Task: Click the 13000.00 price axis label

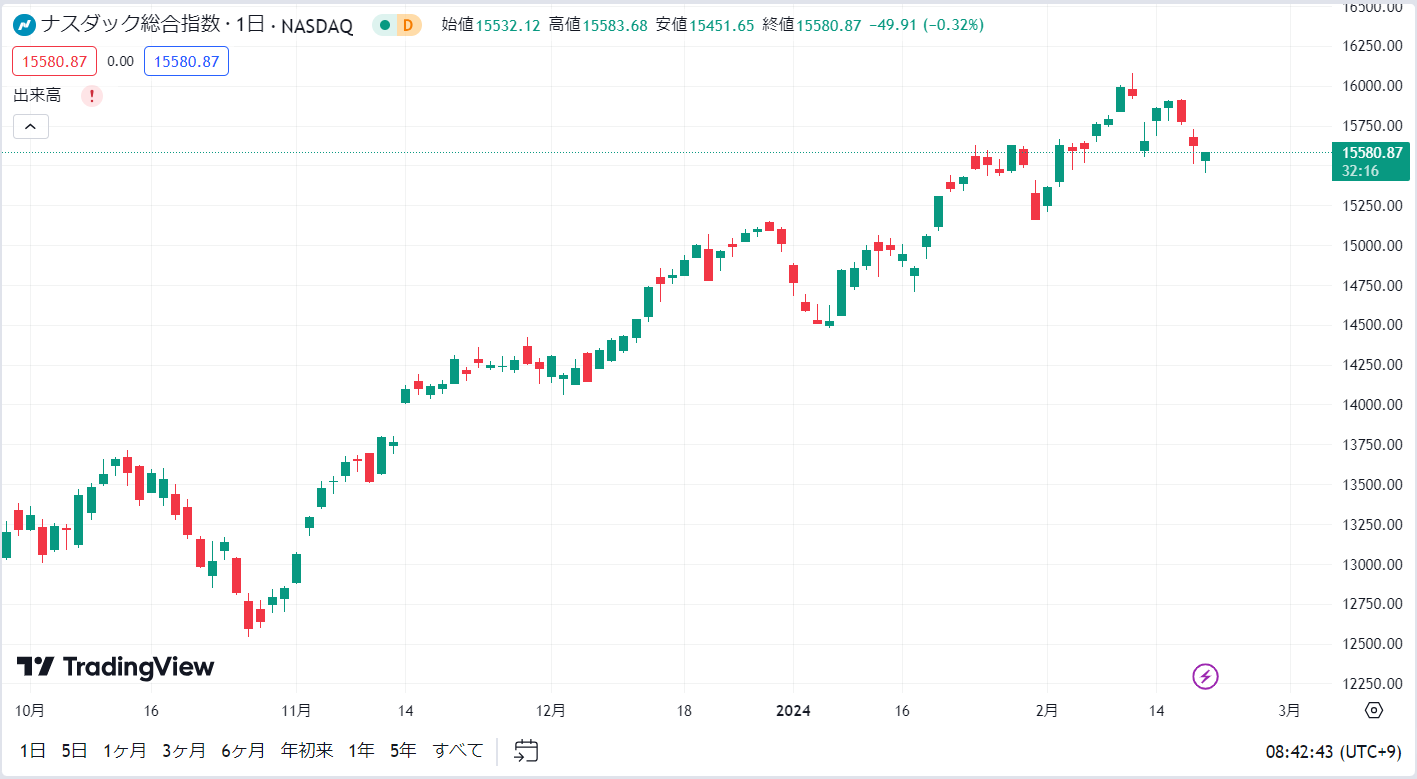Action: coord(1372,564)
